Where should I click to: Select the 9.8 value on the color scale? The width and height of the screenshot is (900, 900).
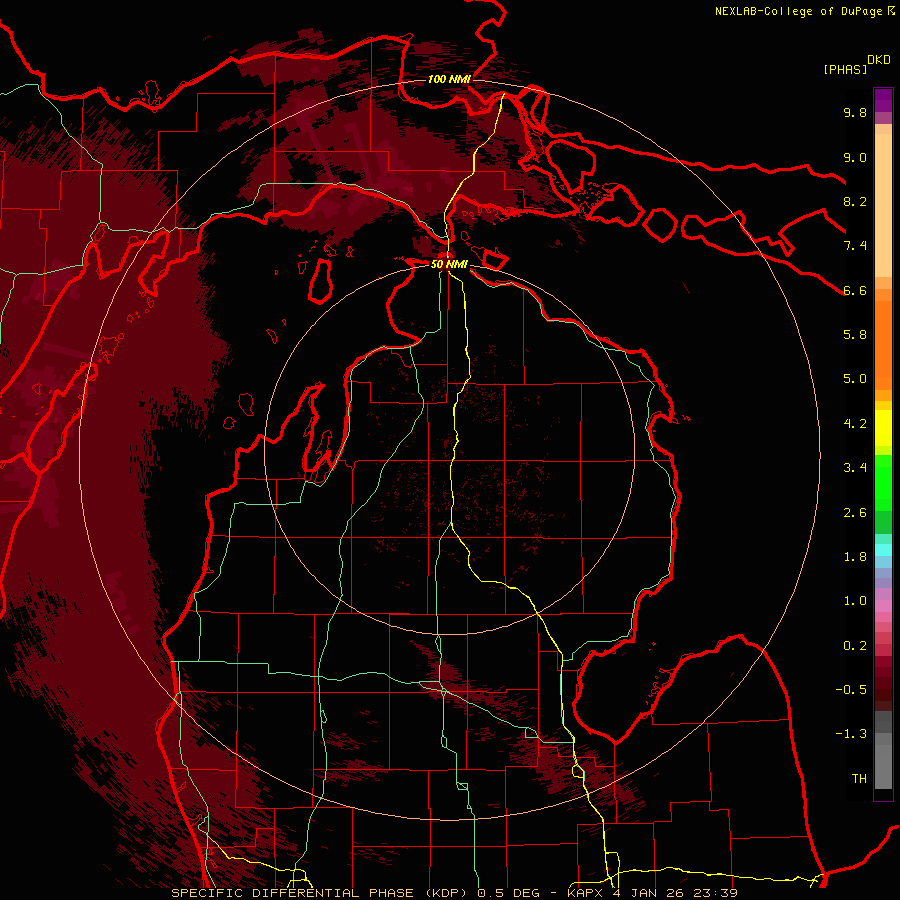(x=855, y=112)
